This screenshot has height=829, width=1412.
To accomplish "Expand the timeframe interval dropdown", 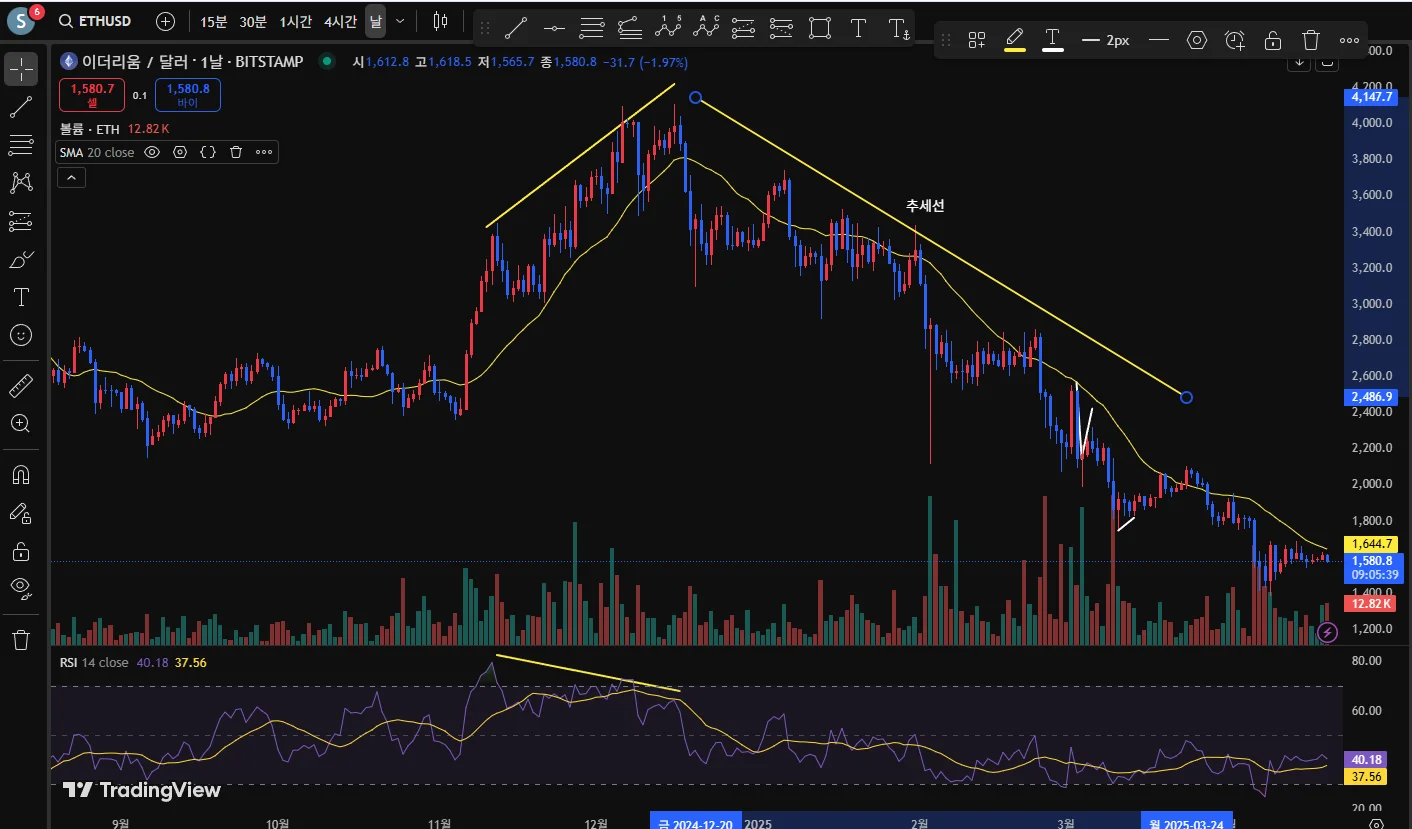I will click(x=401, y=21).
